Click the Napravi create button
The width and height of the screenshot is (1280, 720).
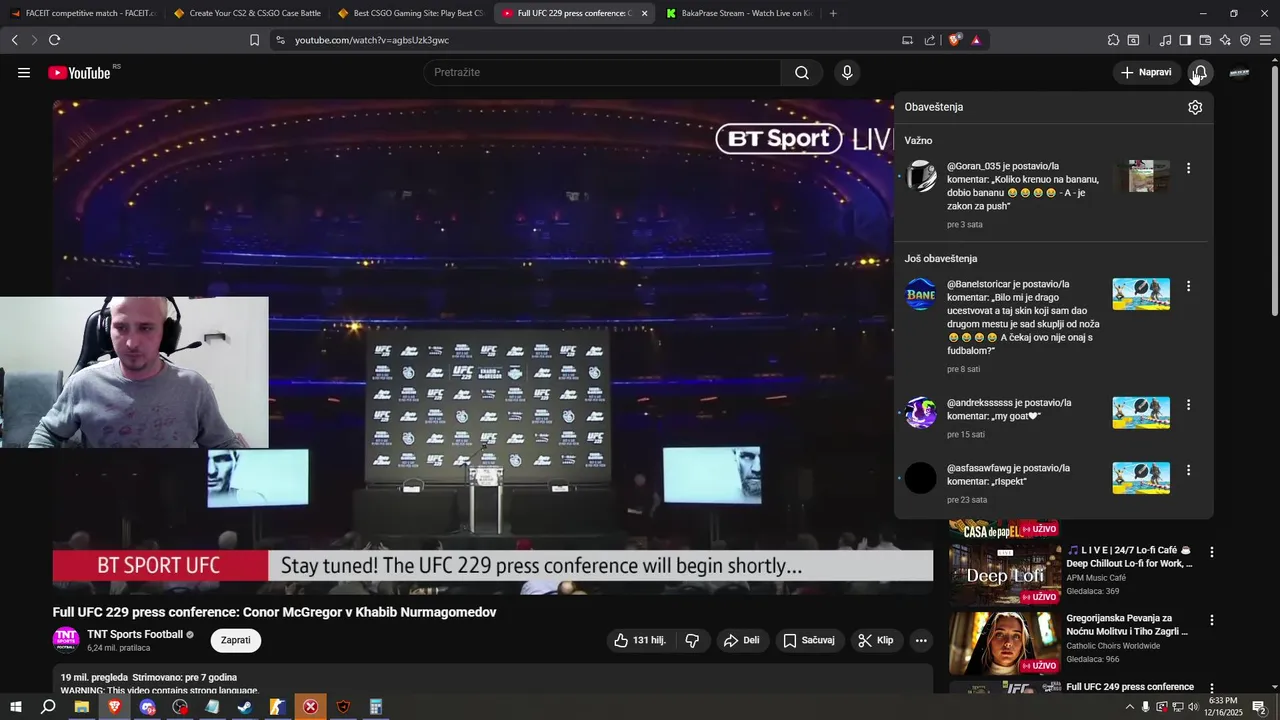click(x=1146, y=73)
